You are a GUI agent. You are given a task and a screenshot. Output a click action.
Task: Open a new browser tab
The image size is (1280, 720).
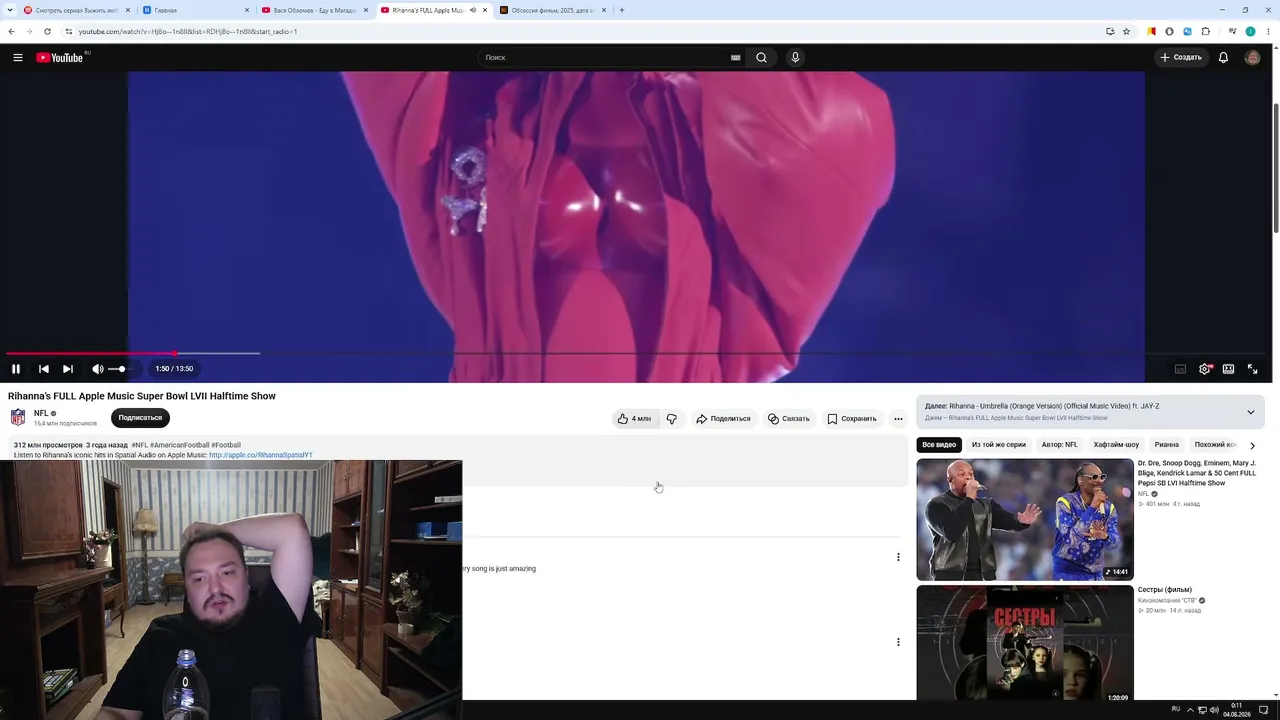click(621, 10)
